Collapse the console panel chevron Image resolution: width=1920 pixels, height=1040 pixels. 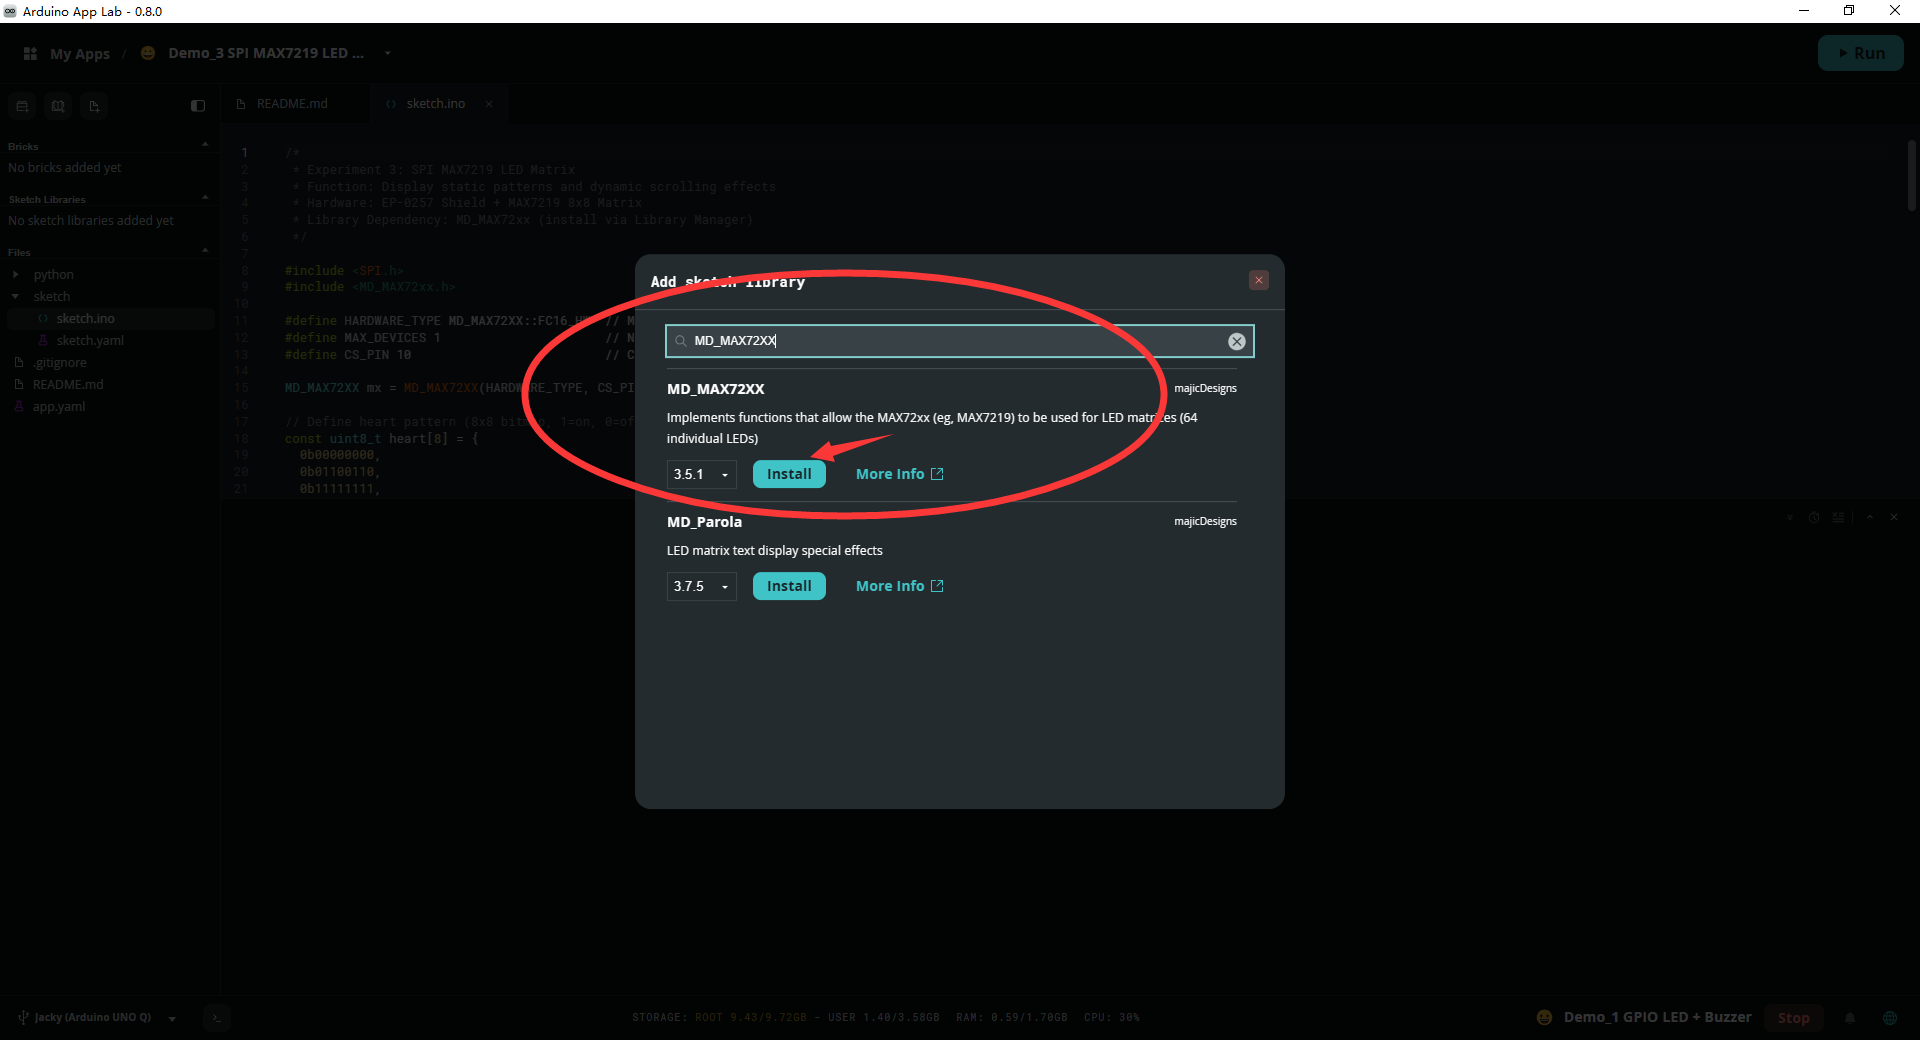point(1870,517)
